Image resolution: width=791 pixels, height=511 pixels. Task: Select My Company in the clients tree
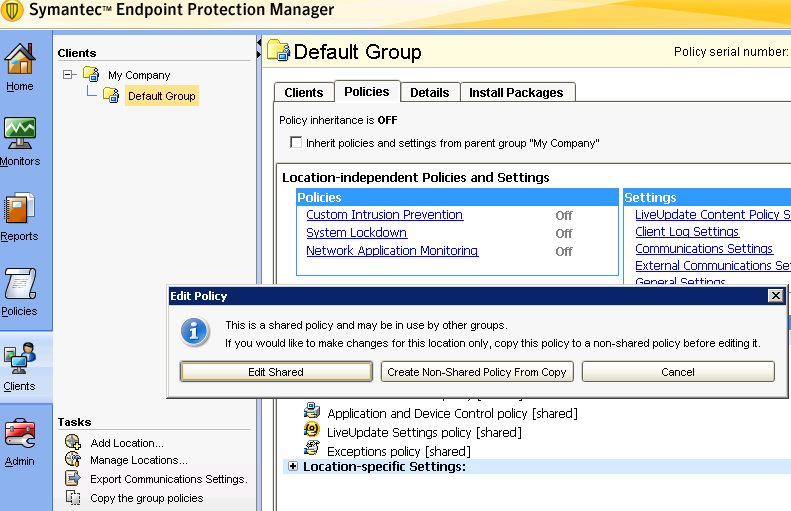point(139,75)
